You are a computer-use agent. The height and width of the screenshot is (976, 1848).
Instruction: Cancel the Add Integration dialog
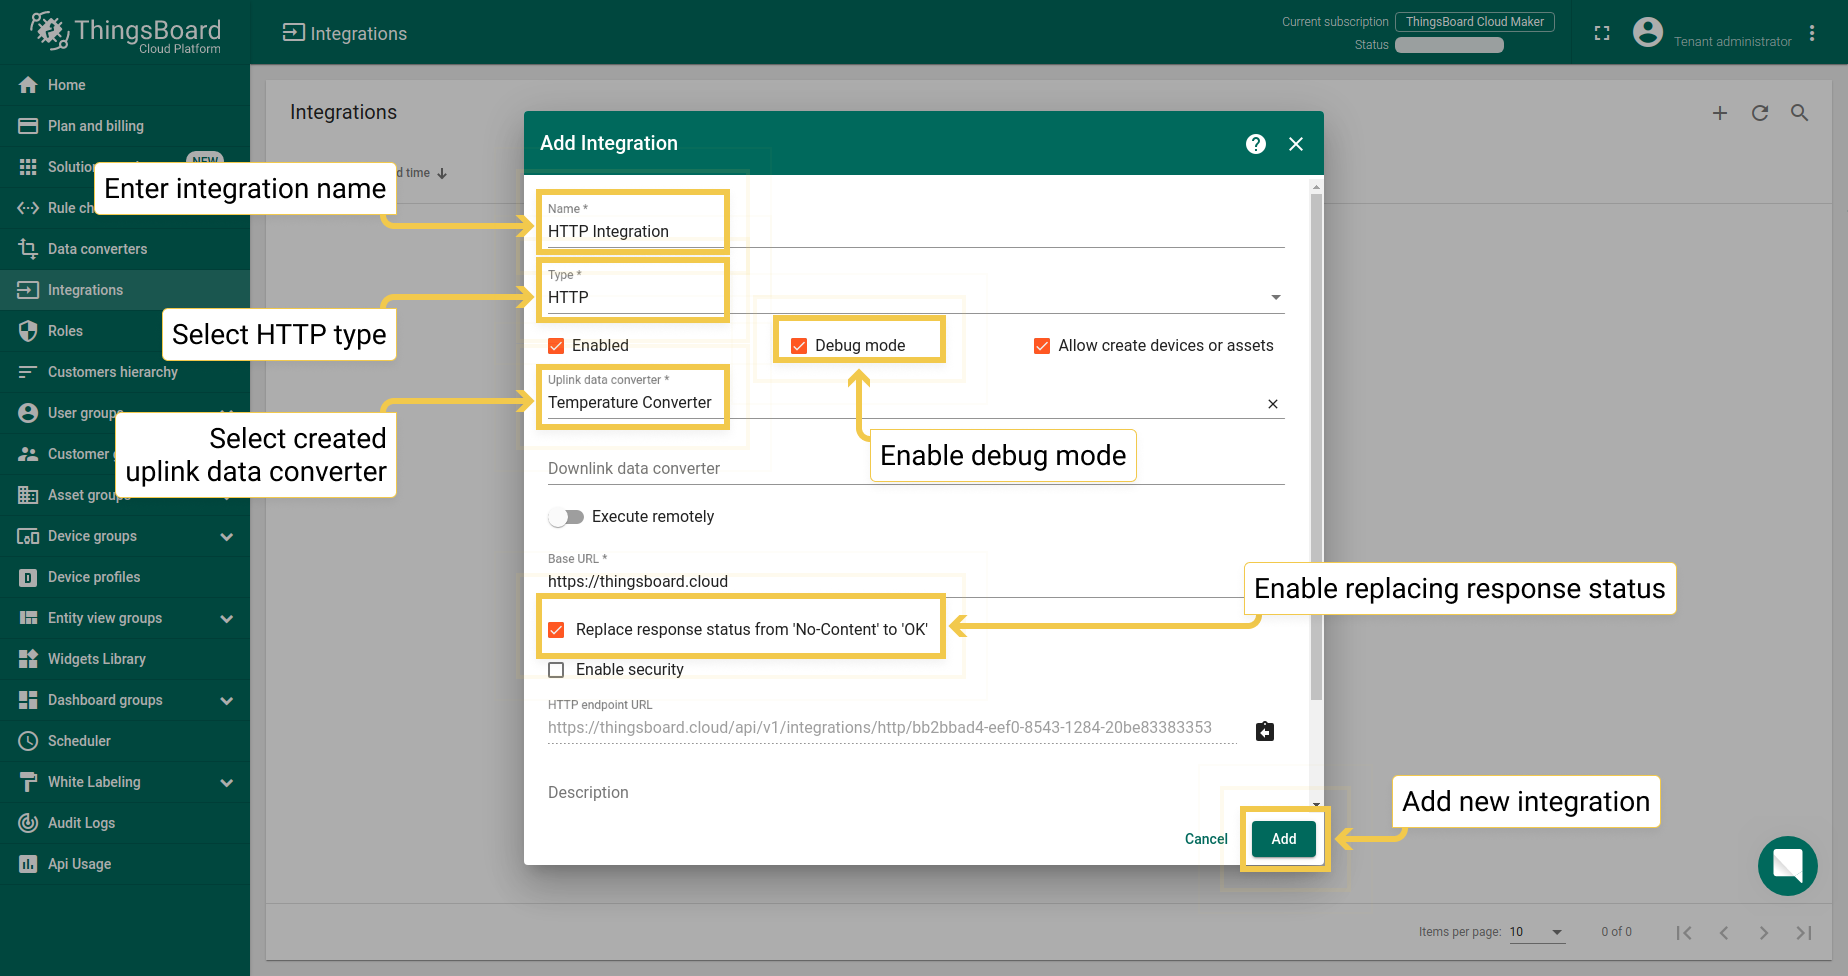pyautogui.click(x=1206, y=839)
